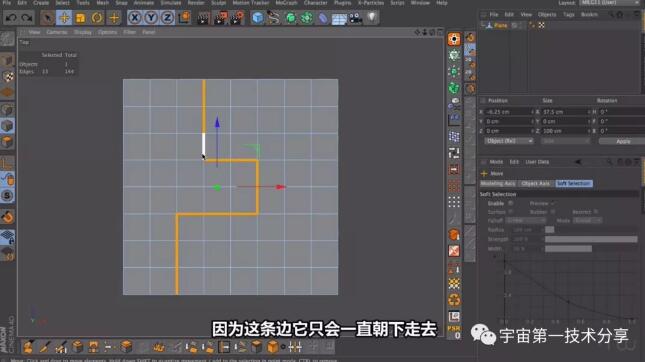
Task: Enable the Soft Selection checkbox
Action: pos(510,203)
